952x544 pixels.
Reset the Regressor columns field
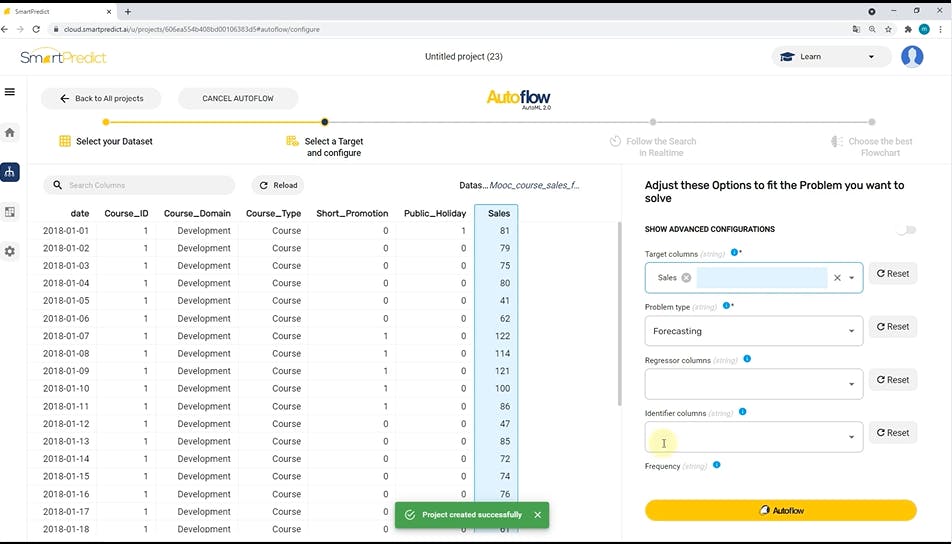pyautogui.click(x=892, y=380)
